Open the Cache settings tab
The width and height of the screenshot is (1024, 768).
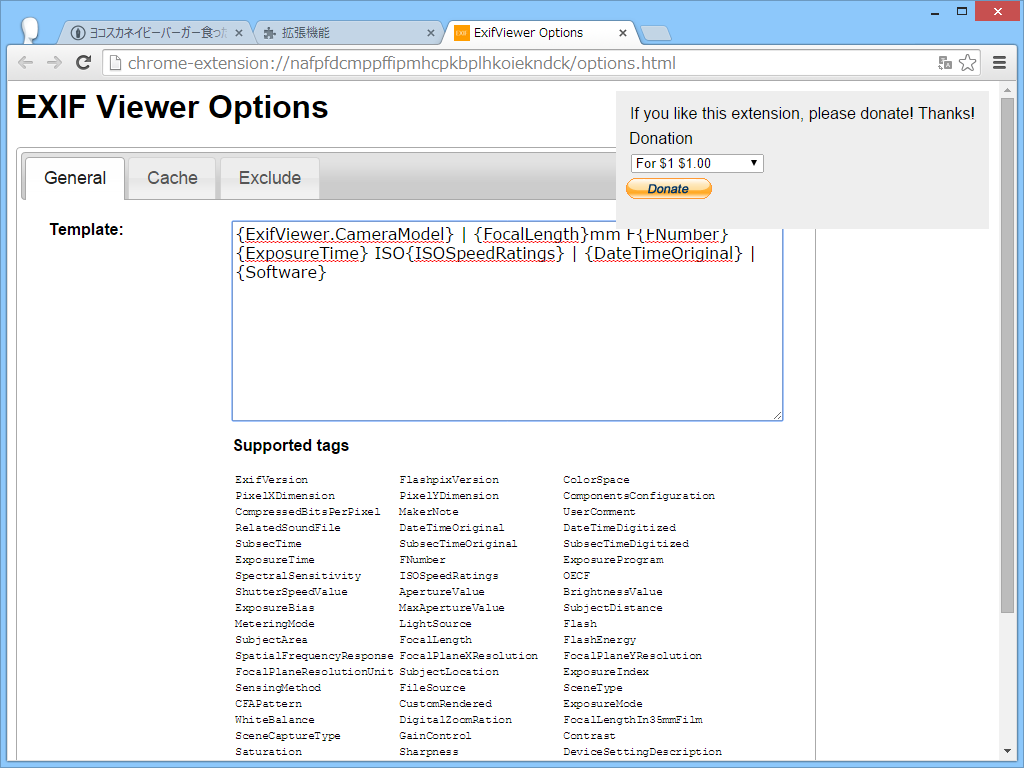(x=172, y=178)
